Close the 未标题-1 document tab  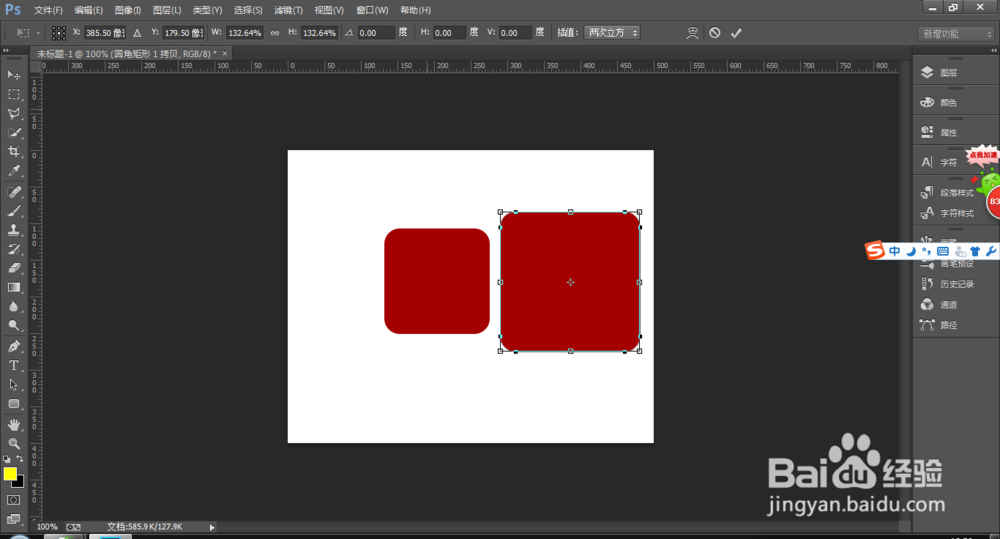[x=224, y=54]
